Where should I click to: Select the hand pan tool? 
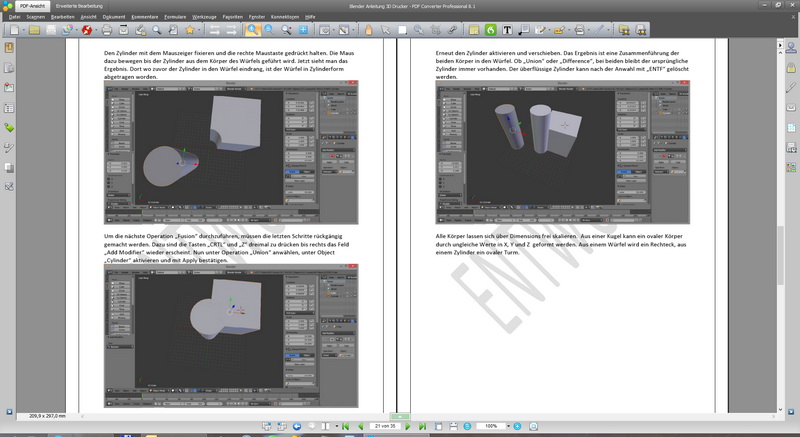point(368,30)
